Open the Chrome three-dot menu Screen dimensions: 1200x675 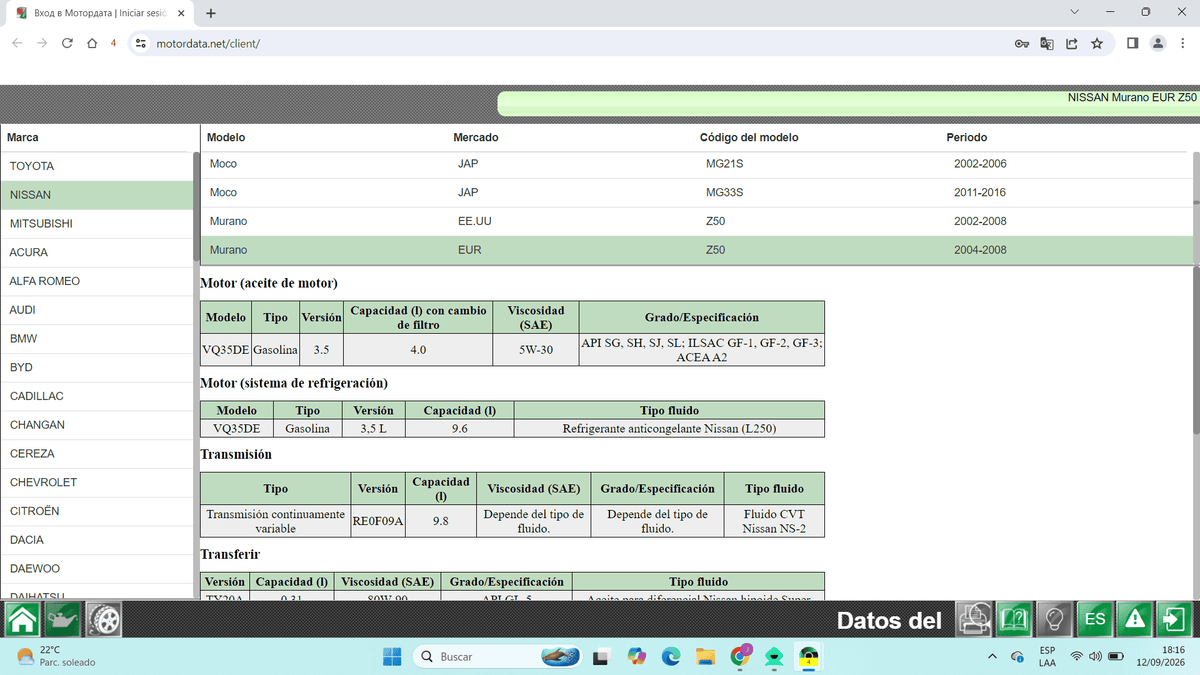click(x=1183, y=43)
